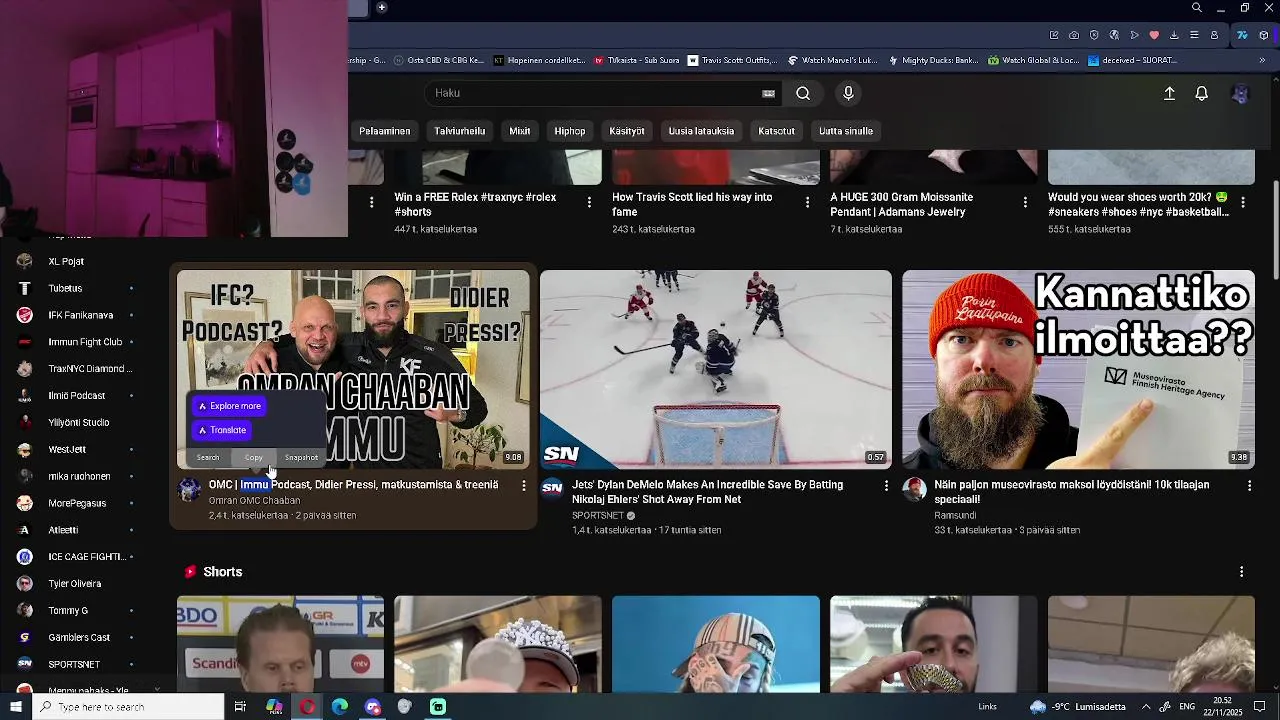This screenshot has height=720, width=1280.
Task: Open the 'Tikaista - Sub Suora' bookmark
Action: pos(637,60)
